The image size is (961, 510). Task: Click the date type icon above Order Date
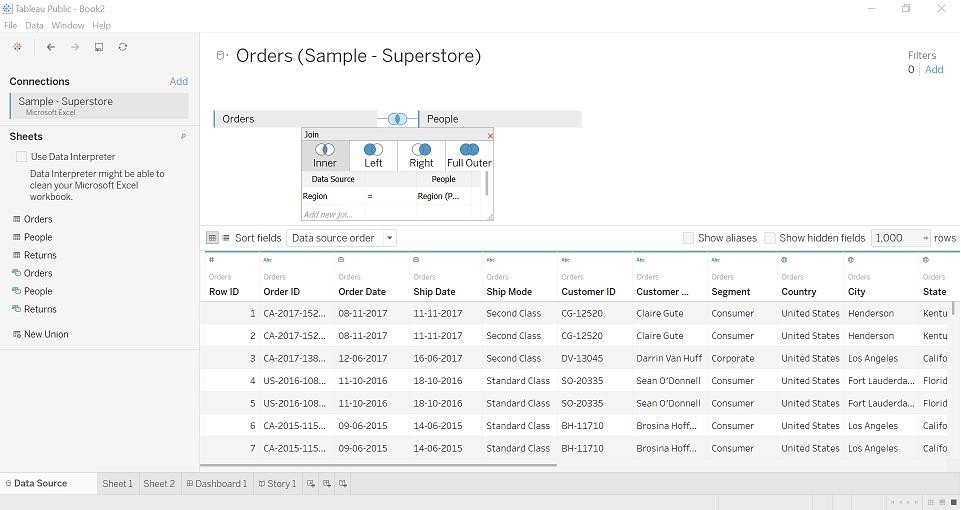pyautogui.click(x=341, y=260)
